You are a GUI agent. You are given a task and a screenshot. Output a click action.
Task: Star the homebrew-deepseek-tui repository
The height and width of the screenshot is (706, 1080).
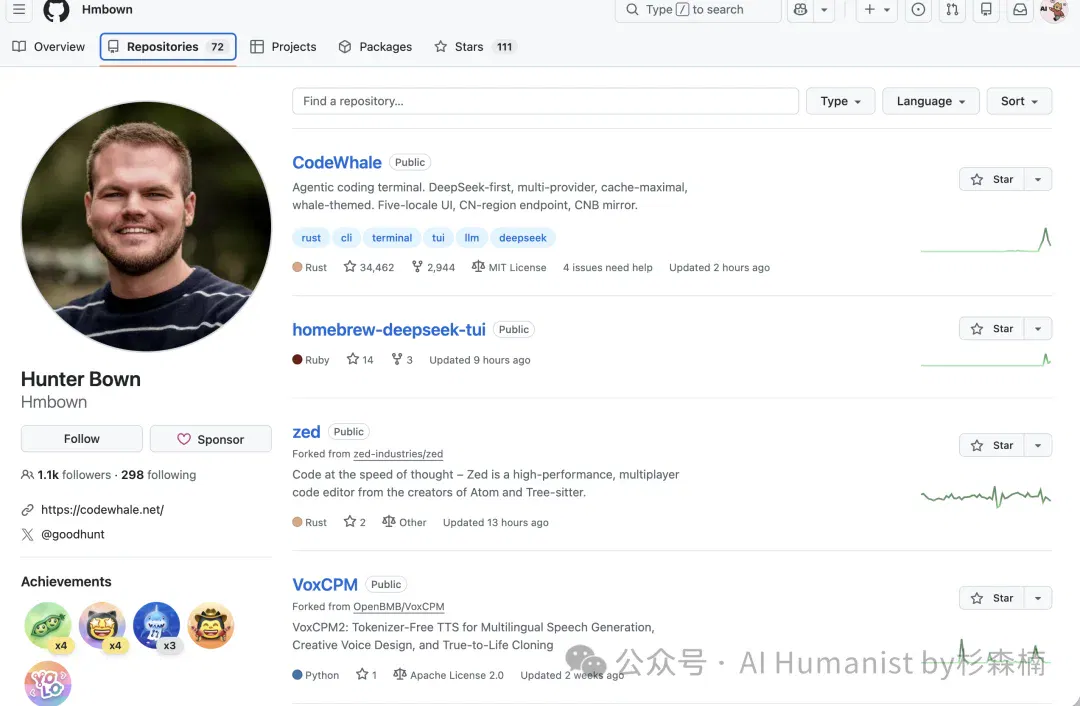[x=992, y=329]
